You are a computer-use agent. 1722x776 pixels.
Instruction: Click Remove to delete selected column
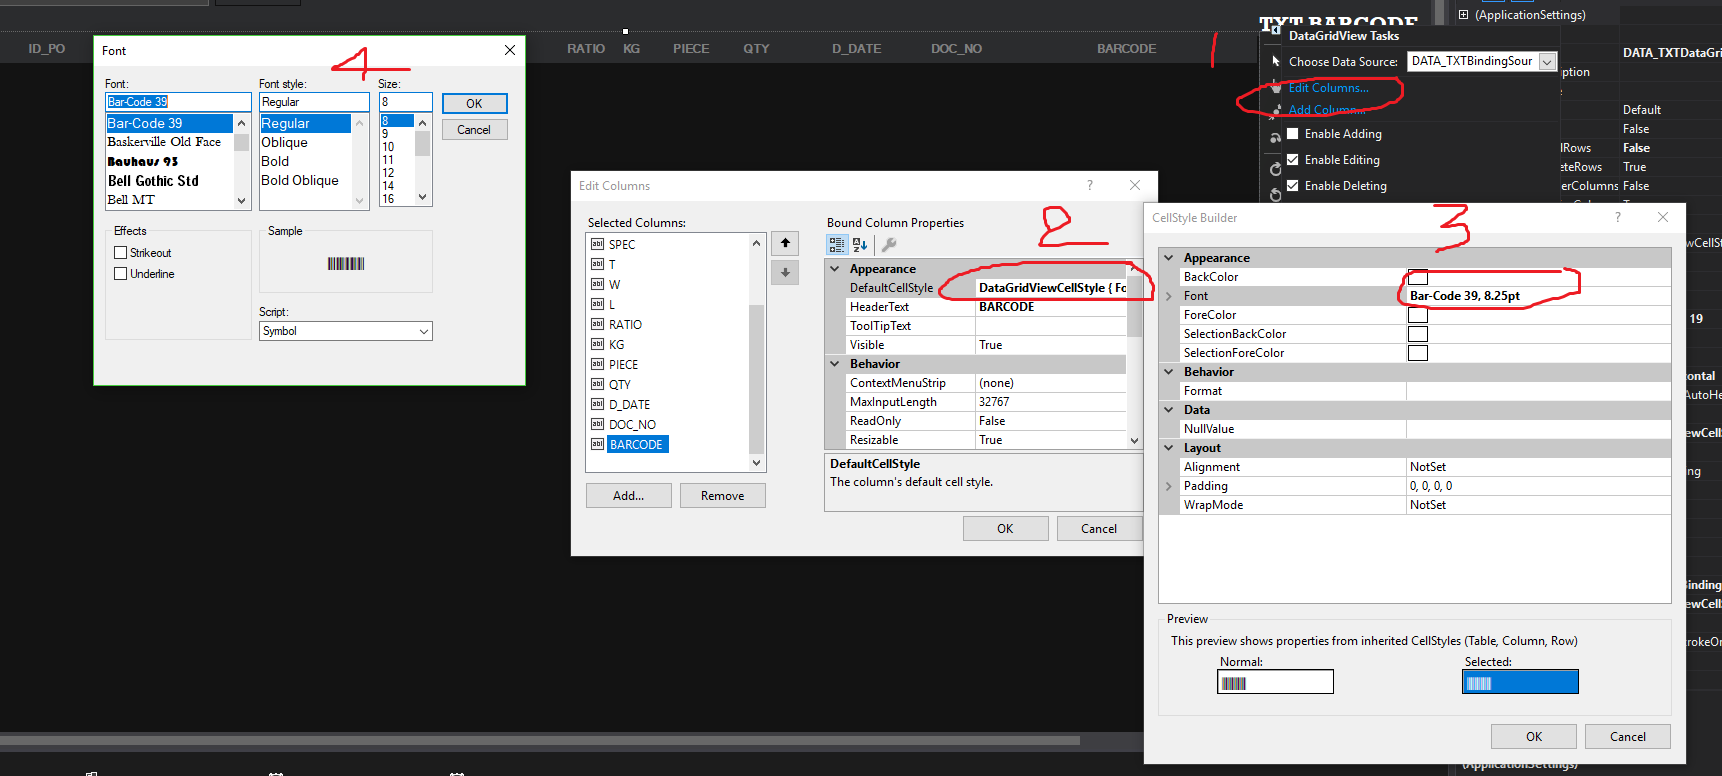click(722, 496)
